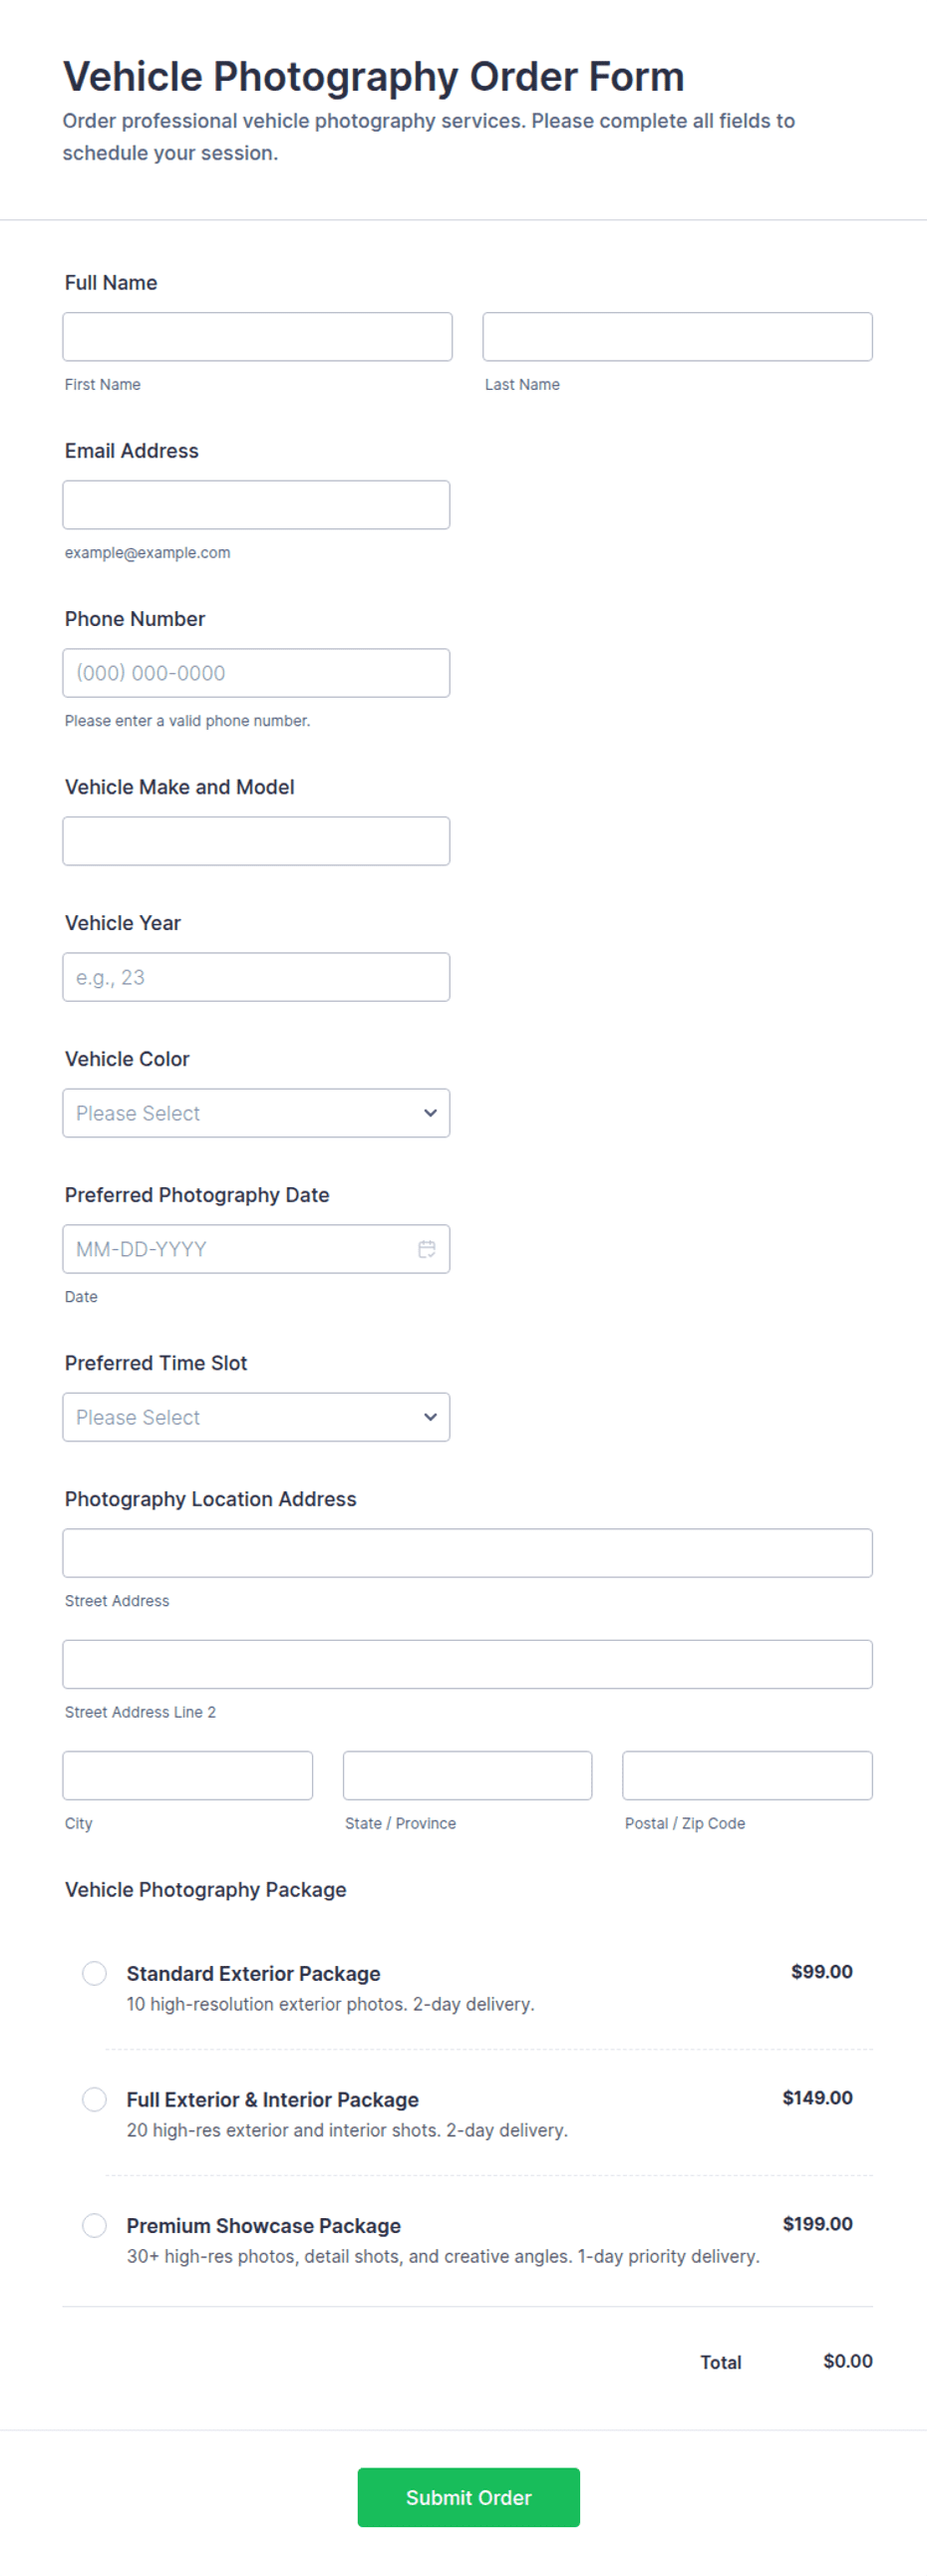Focus the Last Name input field

click(x=677, y=337)
